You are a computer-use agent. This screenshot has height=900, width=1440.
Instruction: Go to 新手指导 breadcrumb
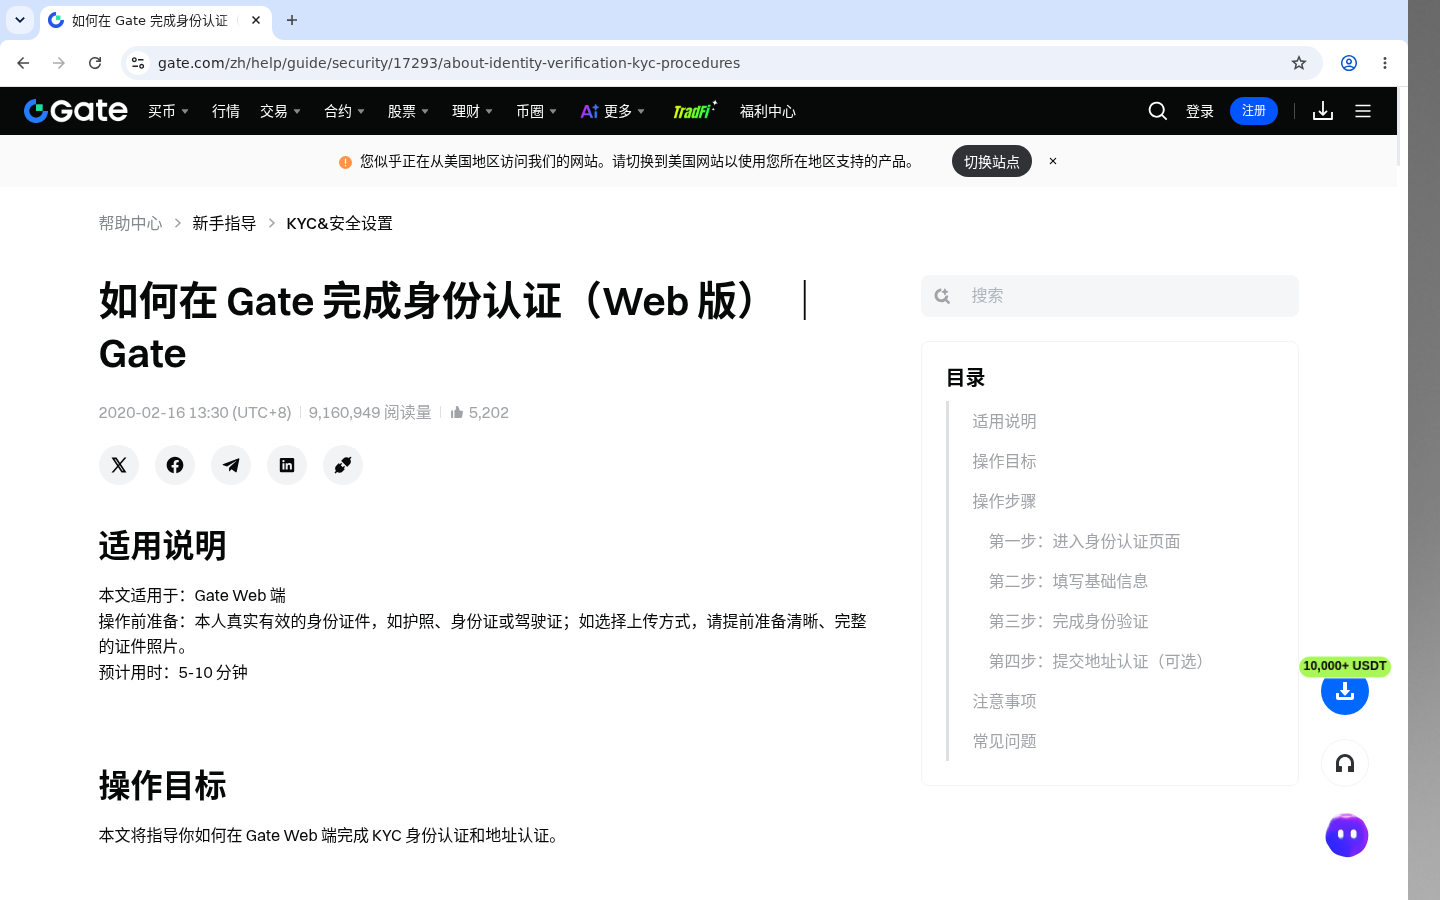coord(224,223)
